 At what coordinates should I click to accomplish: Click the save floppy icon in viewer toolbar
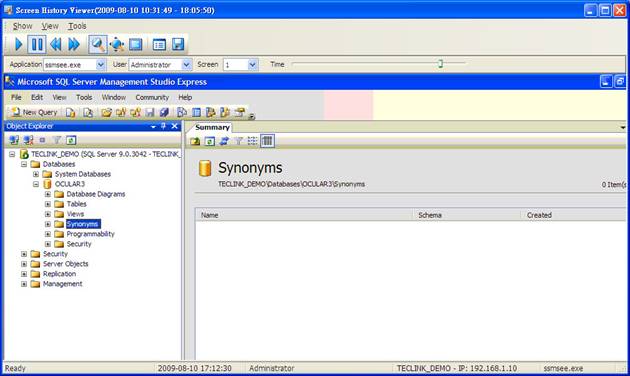(x=178, y=44)
